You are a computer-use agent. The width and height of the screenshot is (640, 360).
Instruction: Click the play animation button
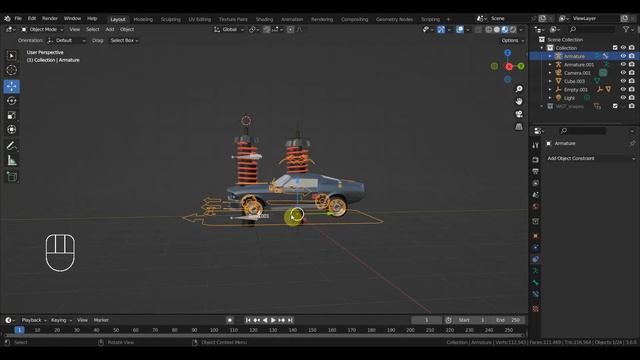[x=273, y=320]
